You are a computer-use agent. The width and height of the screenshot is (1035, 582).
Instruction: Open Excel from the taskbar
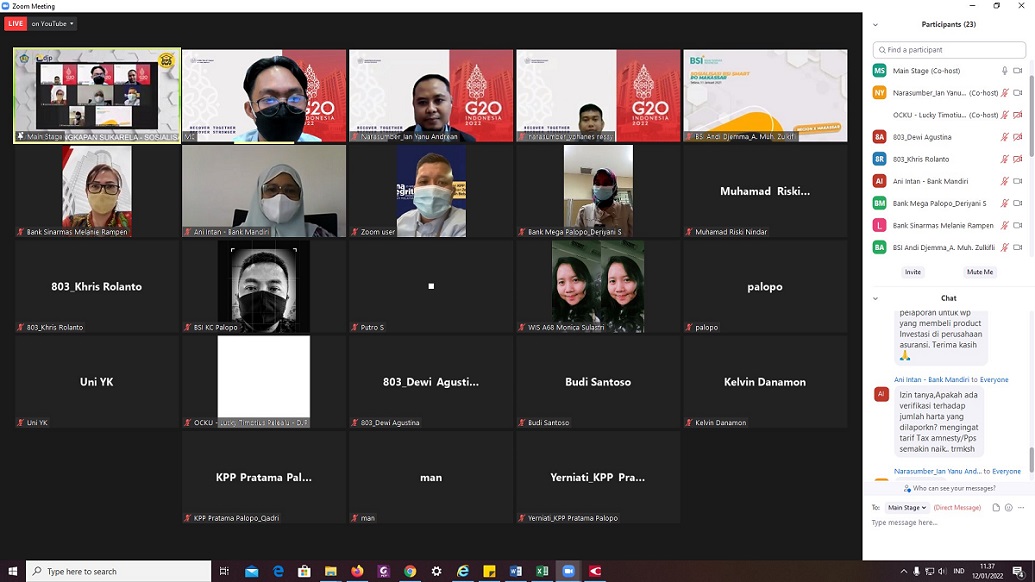pos(542,571)
